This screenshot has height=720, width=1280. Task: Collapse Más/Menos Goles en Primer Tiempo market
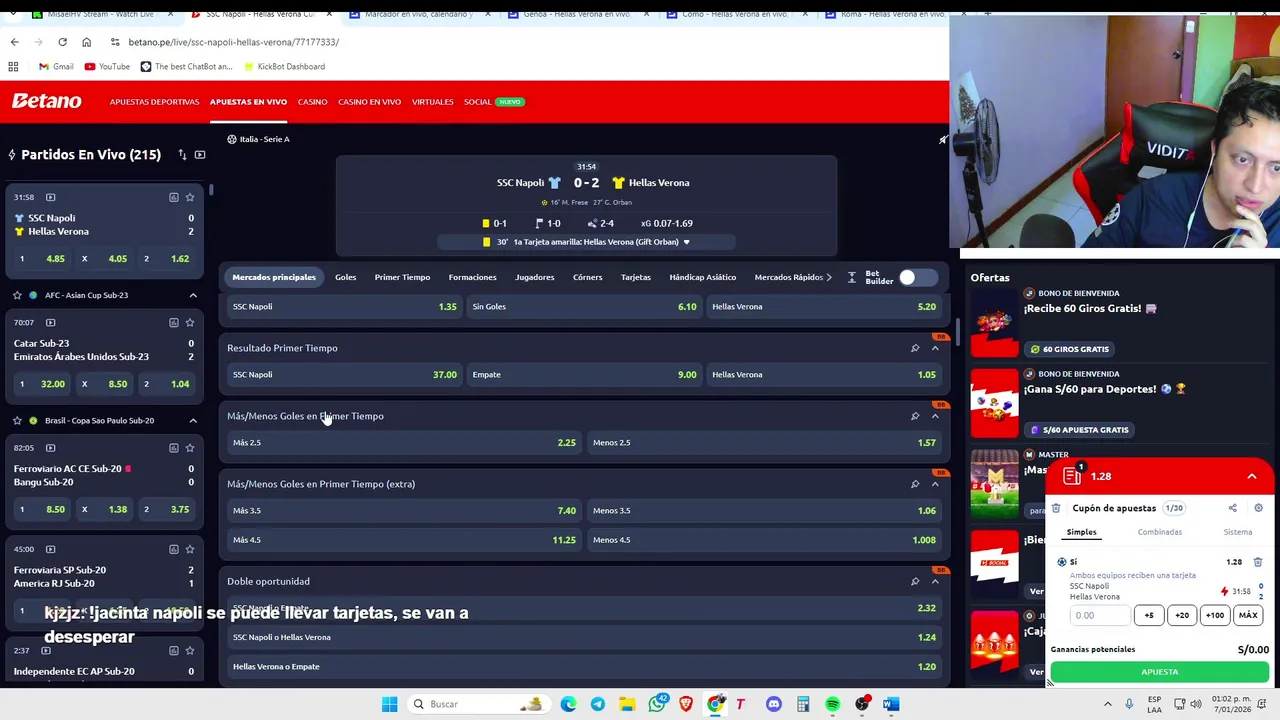click(935, 416)
